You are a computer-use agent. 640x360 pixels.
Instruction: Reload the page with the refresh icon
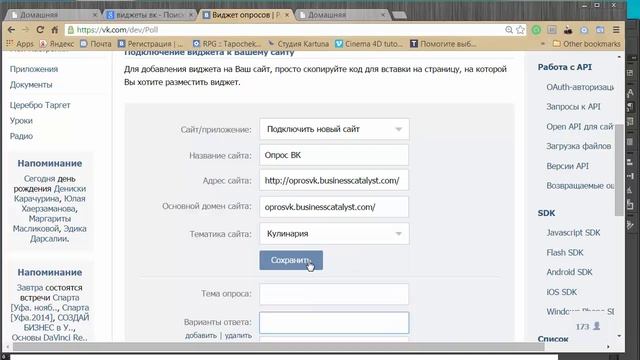click(x=40, y=30)
